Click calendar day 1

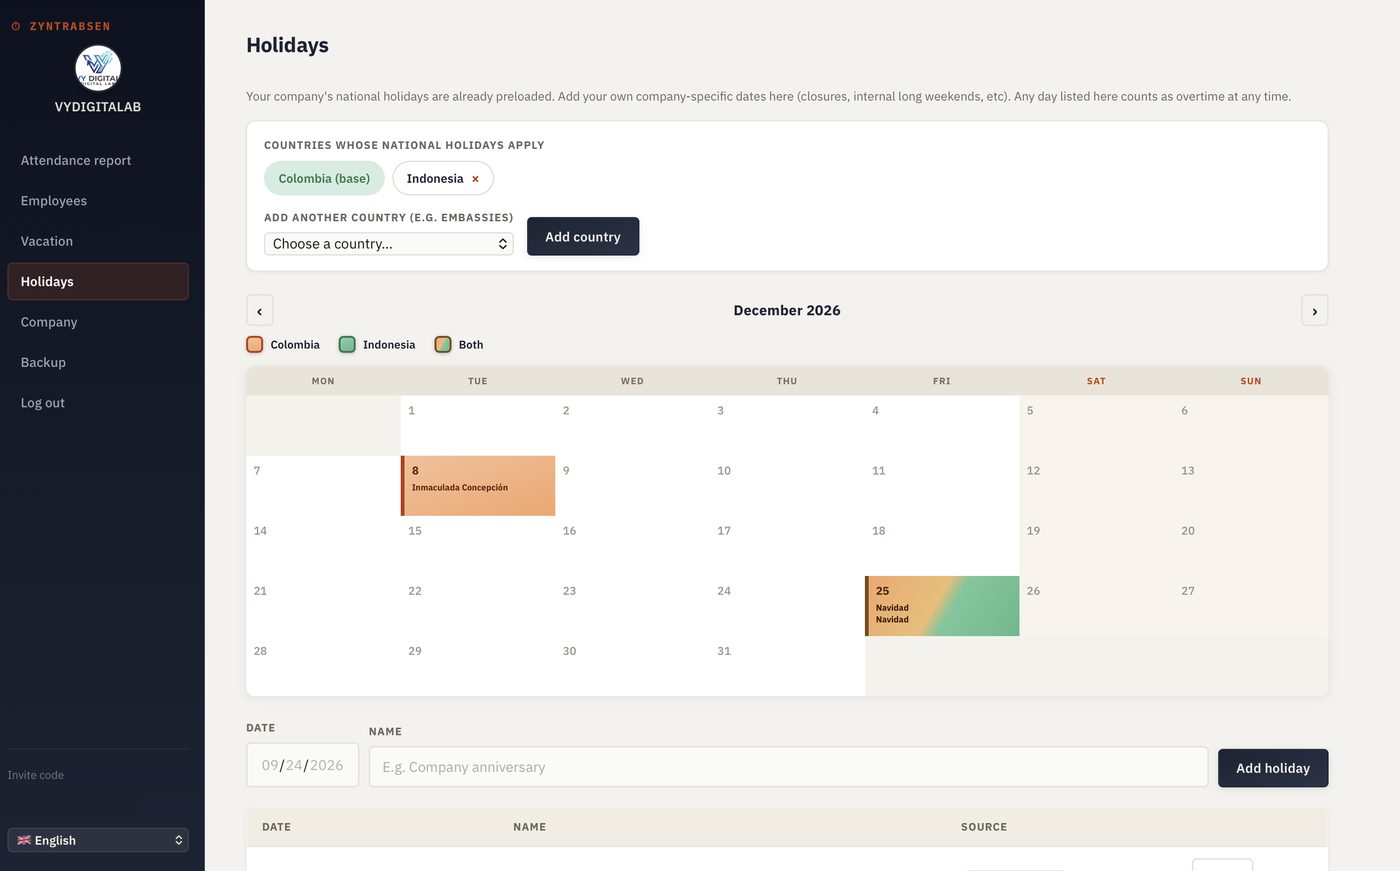pyautogui.click(x=478, y=426)
